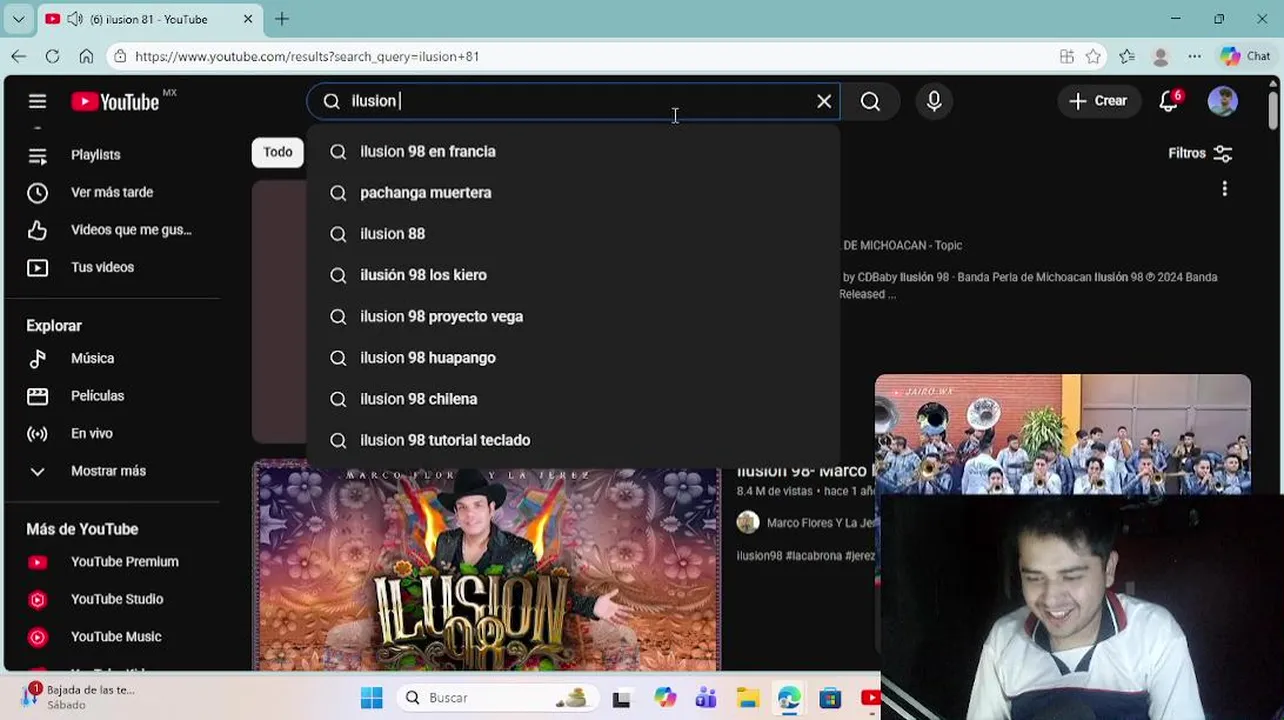
Task: Open the Marco Flores Y La Jerez channel avatar
Action: (x=748, y=522)
